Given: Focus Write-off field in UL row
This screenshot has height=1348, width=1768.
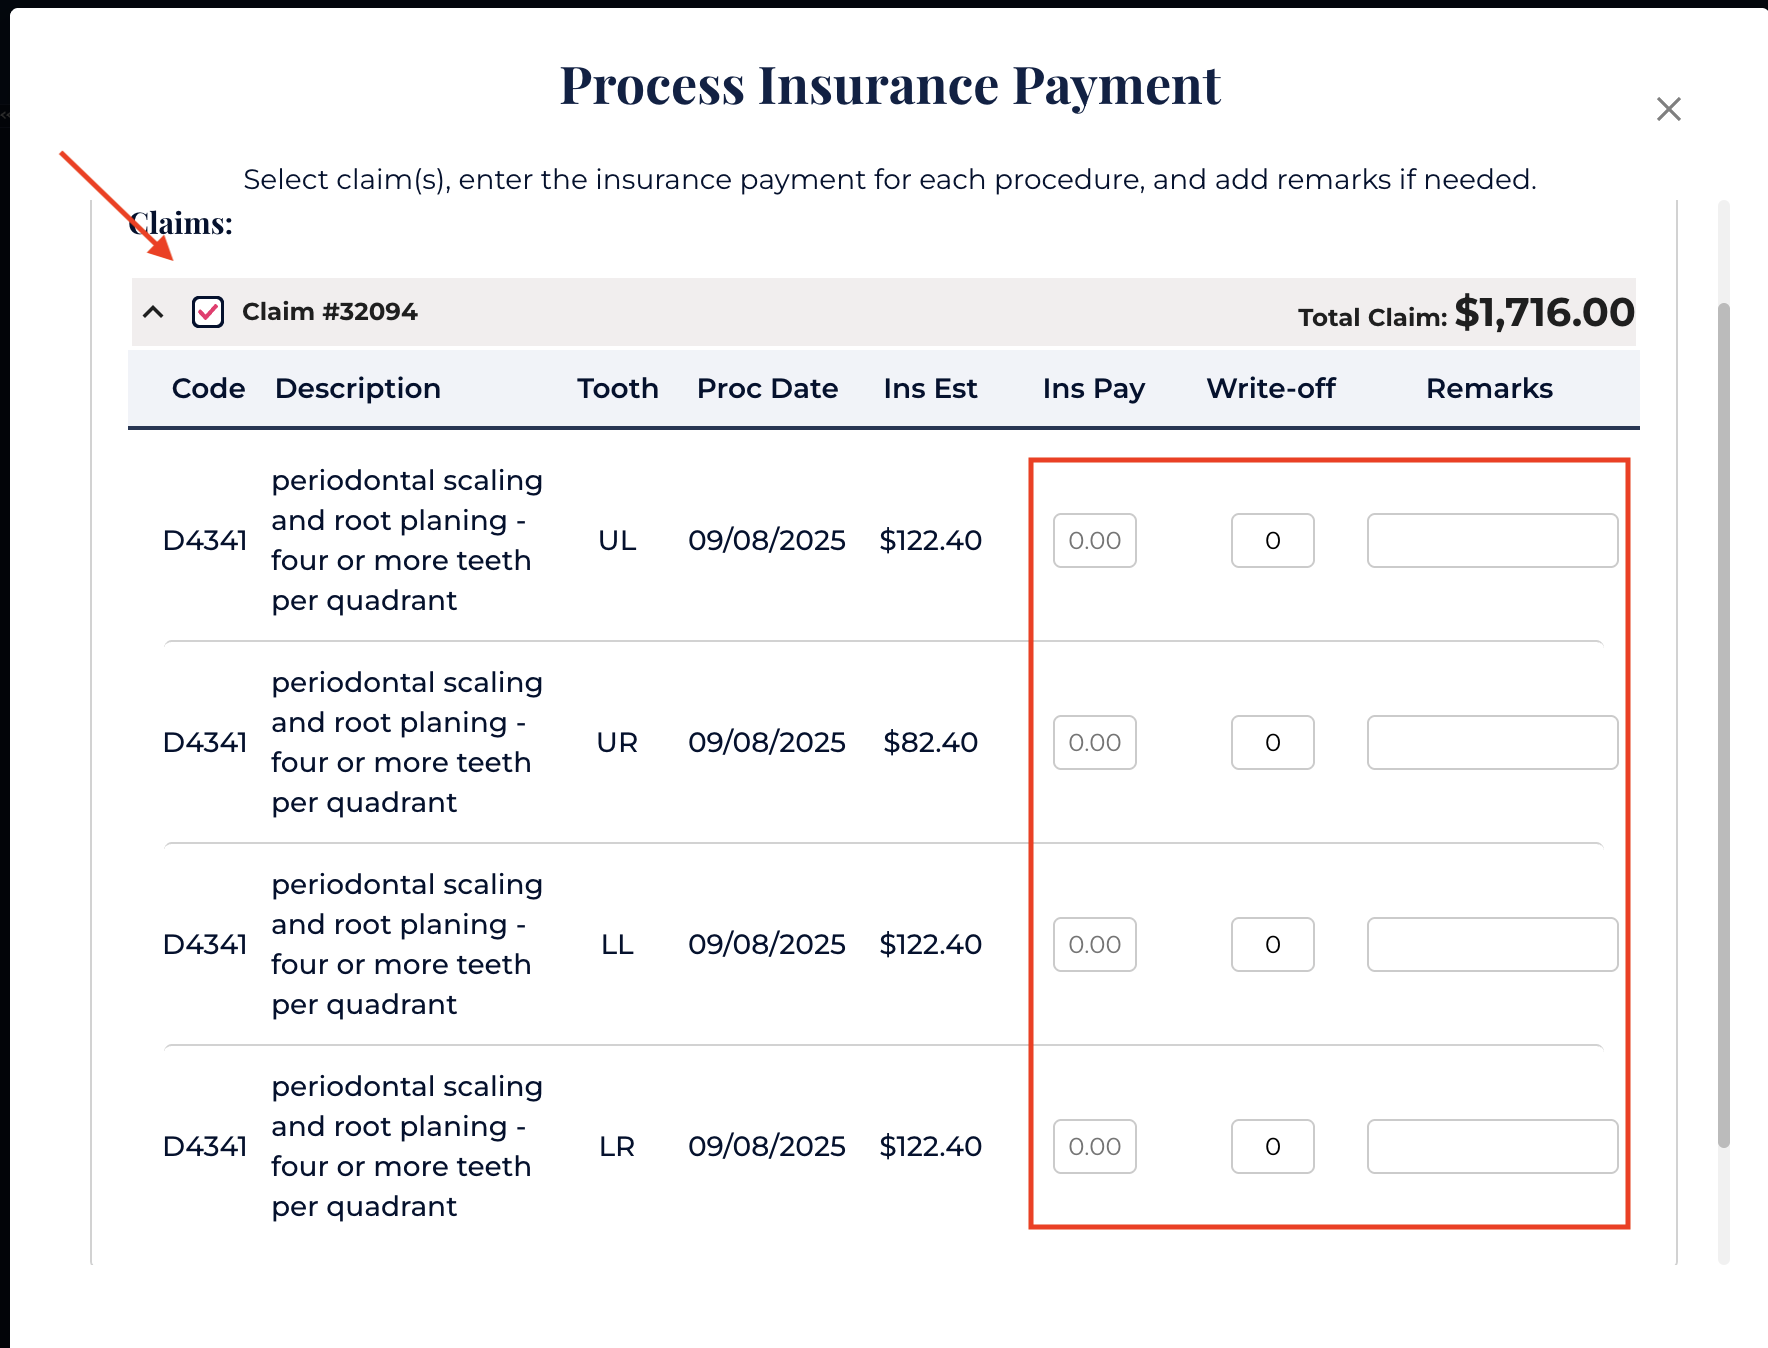Looking at the screenshot, I should tap(1272, 541).
